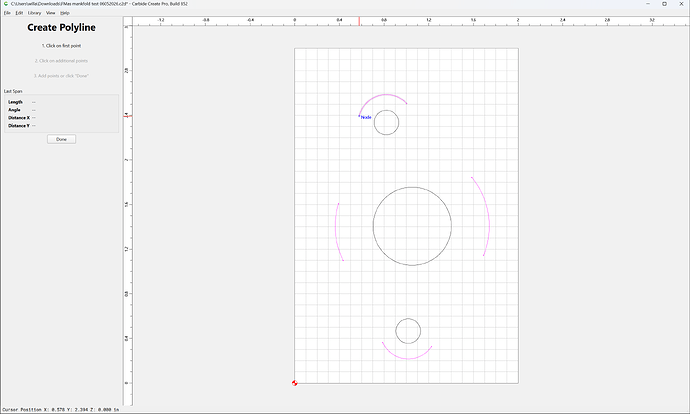This screenshot has width=690, height=414.
Task: Click the 'Last Span' group label
Action: (x=13, y=91)
